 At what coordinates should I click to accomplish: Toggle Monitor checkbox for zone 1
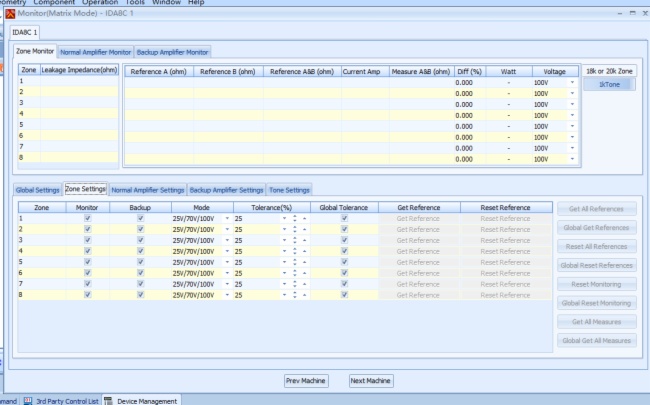(x=88, y=218)
